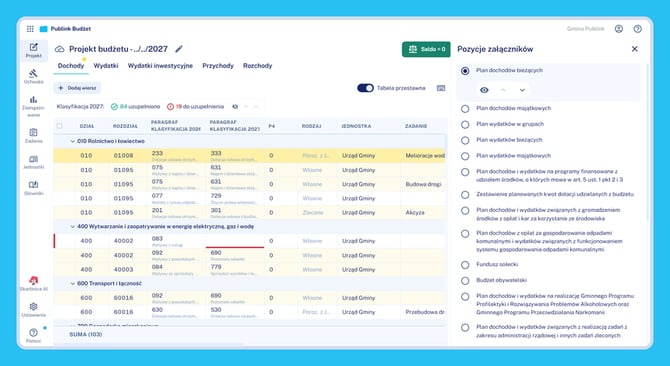Sort by JEDNOSTKA column header

tap(356, 126)
